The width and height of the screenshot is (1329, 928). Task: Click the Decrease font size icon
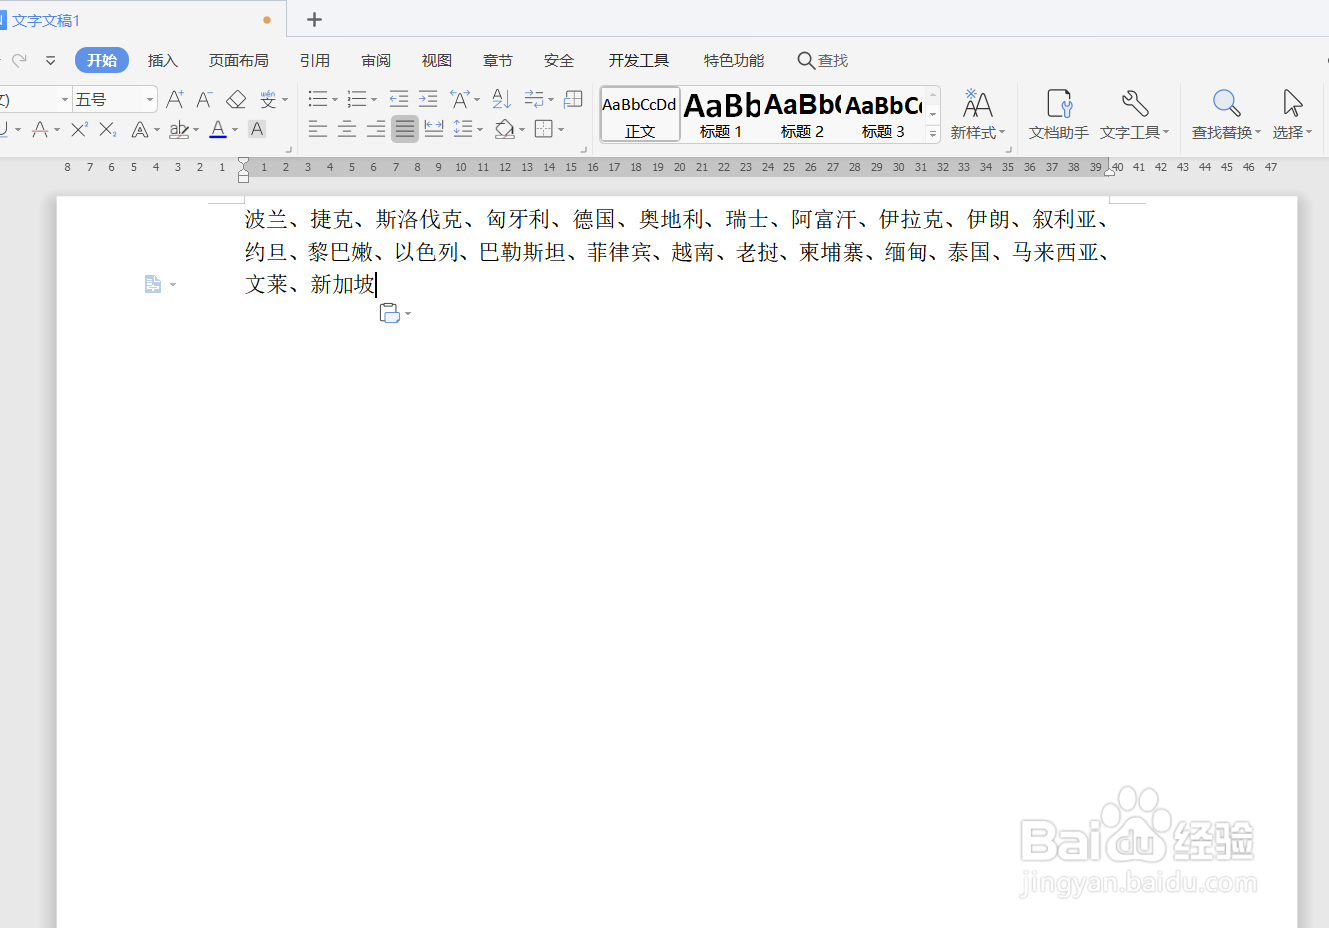pyautogui.click(x=205, y=99)
